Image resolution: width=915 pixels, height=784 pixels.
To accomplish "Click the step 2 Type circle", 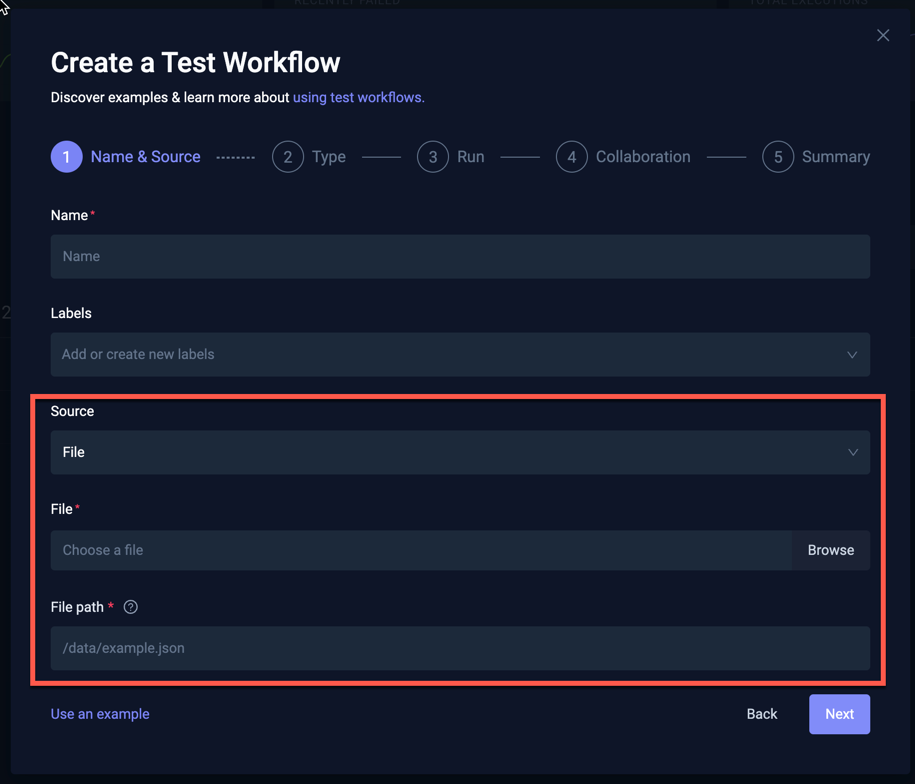I will [288, 156].
